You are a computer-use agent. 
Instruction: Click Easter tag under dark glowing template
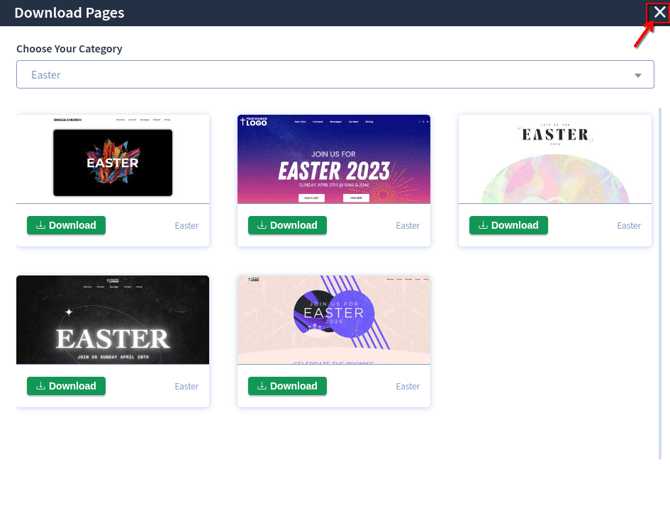[x=187, y=387]
